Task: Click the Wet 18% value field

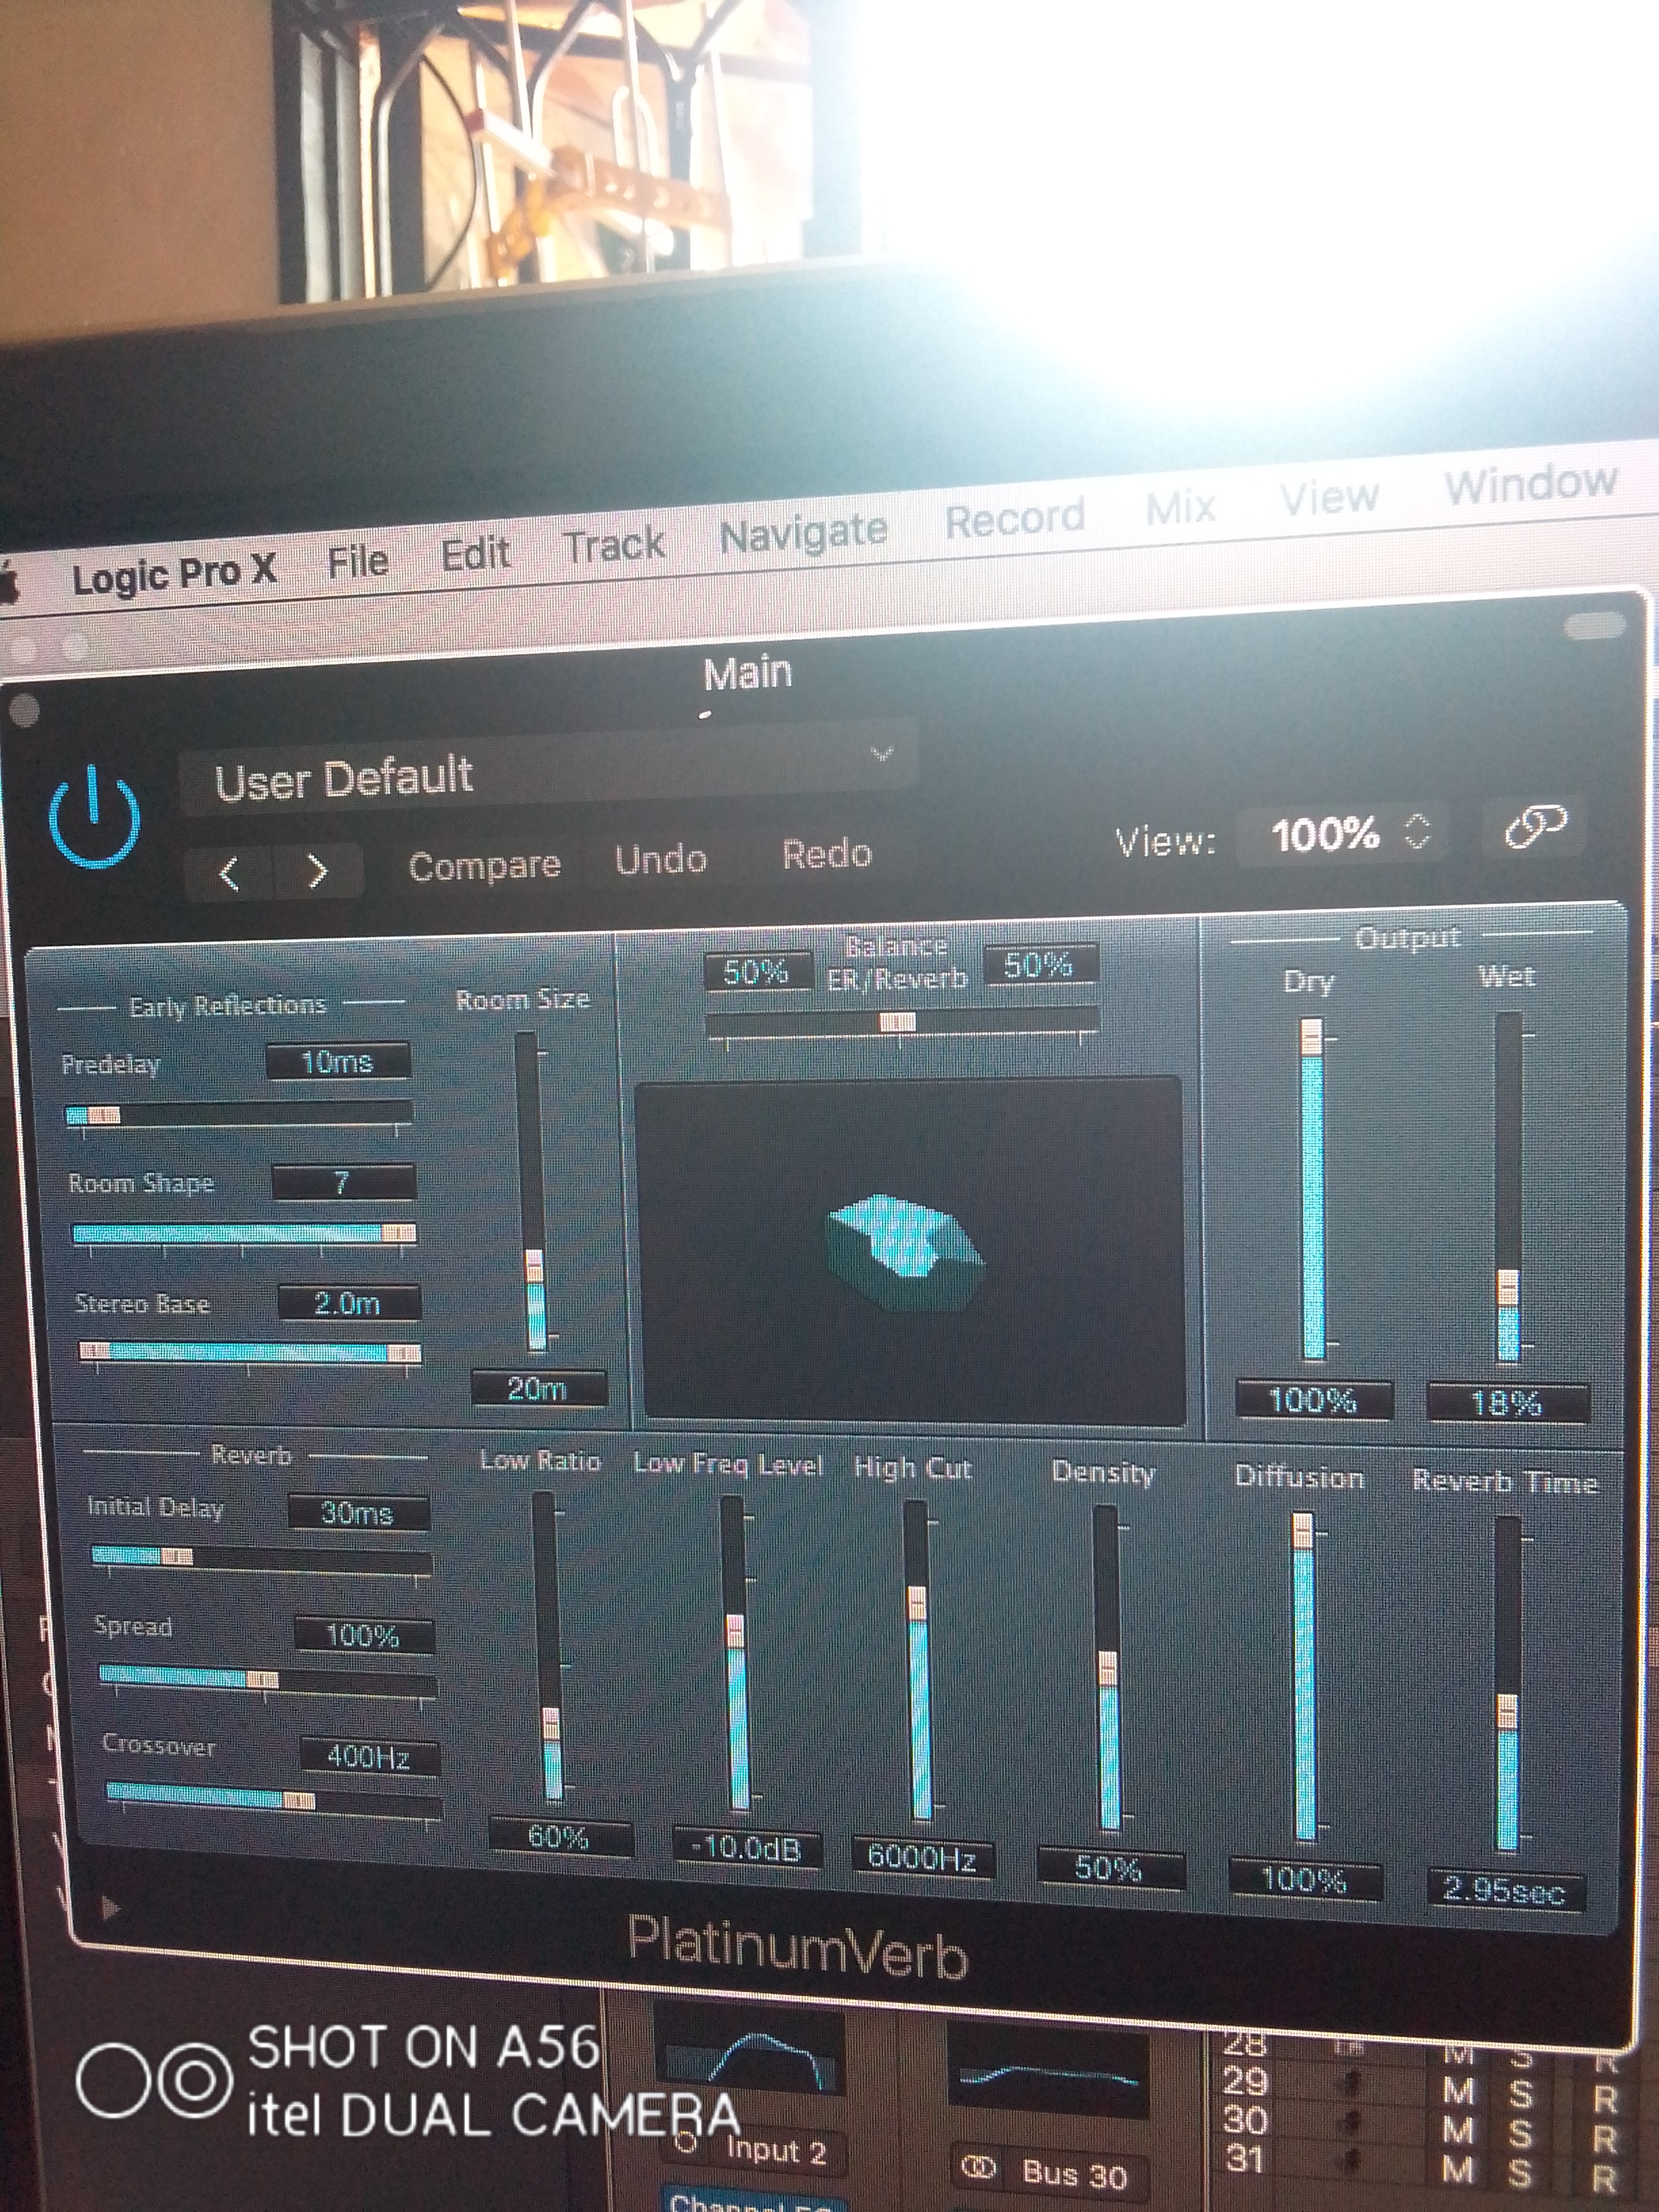Action: [1507, 1404]
